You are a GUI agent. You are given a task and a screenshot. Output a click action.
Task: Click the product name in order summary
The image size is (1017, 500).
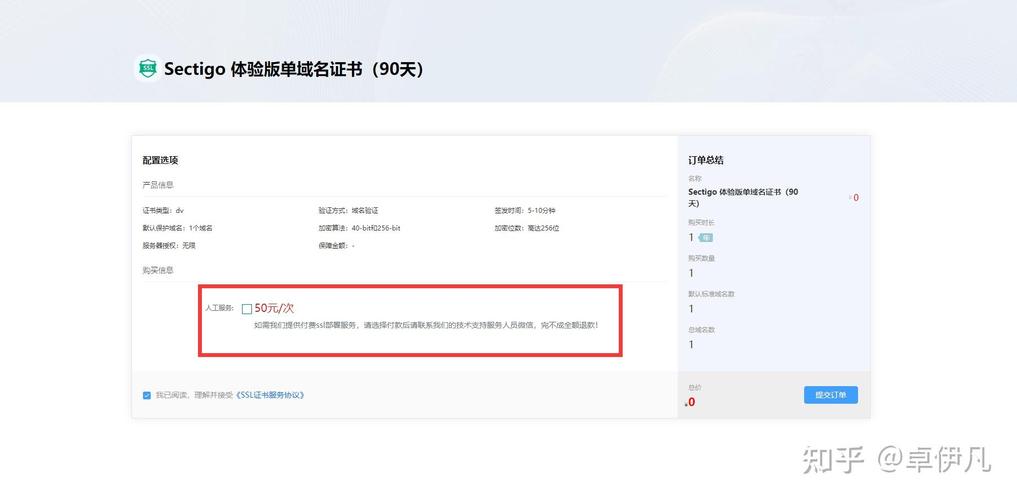pos(743,198)
